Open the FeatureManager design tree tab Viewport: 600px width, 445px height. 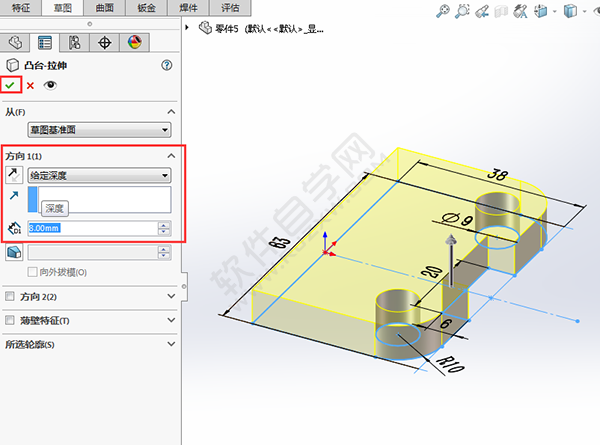point(15,42)
